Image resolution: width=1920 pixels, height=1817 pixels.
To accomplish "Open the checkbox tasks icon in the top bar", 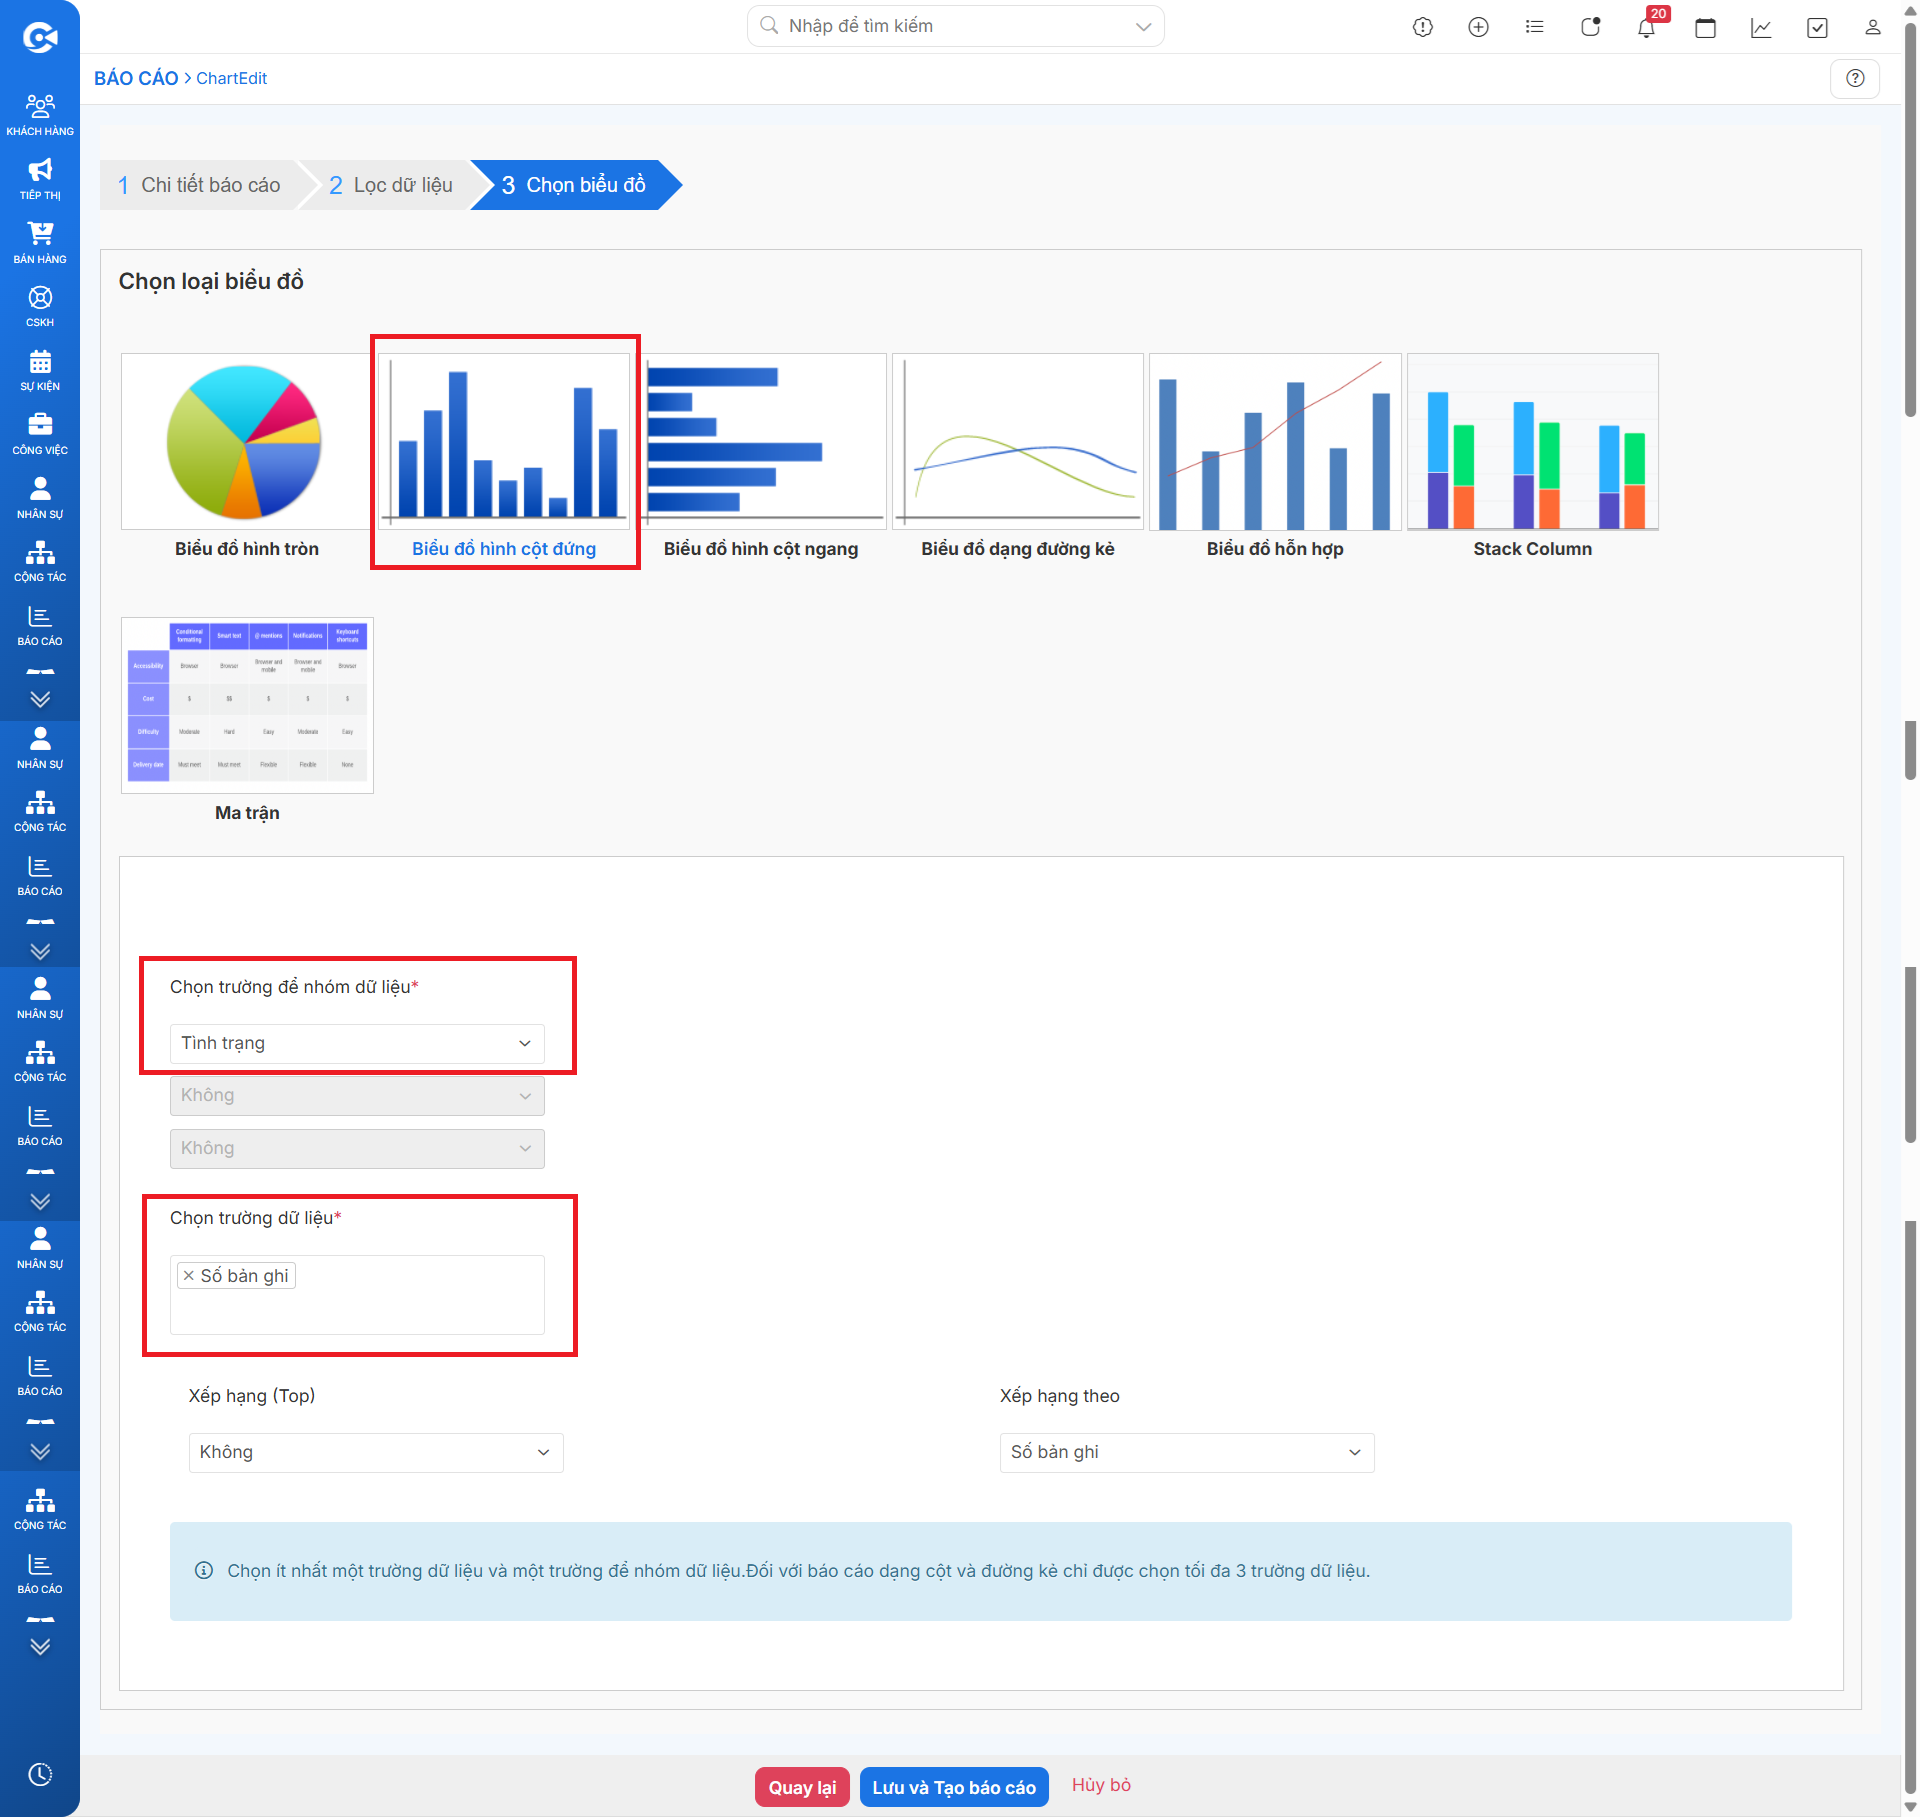I will (1818, 27).
